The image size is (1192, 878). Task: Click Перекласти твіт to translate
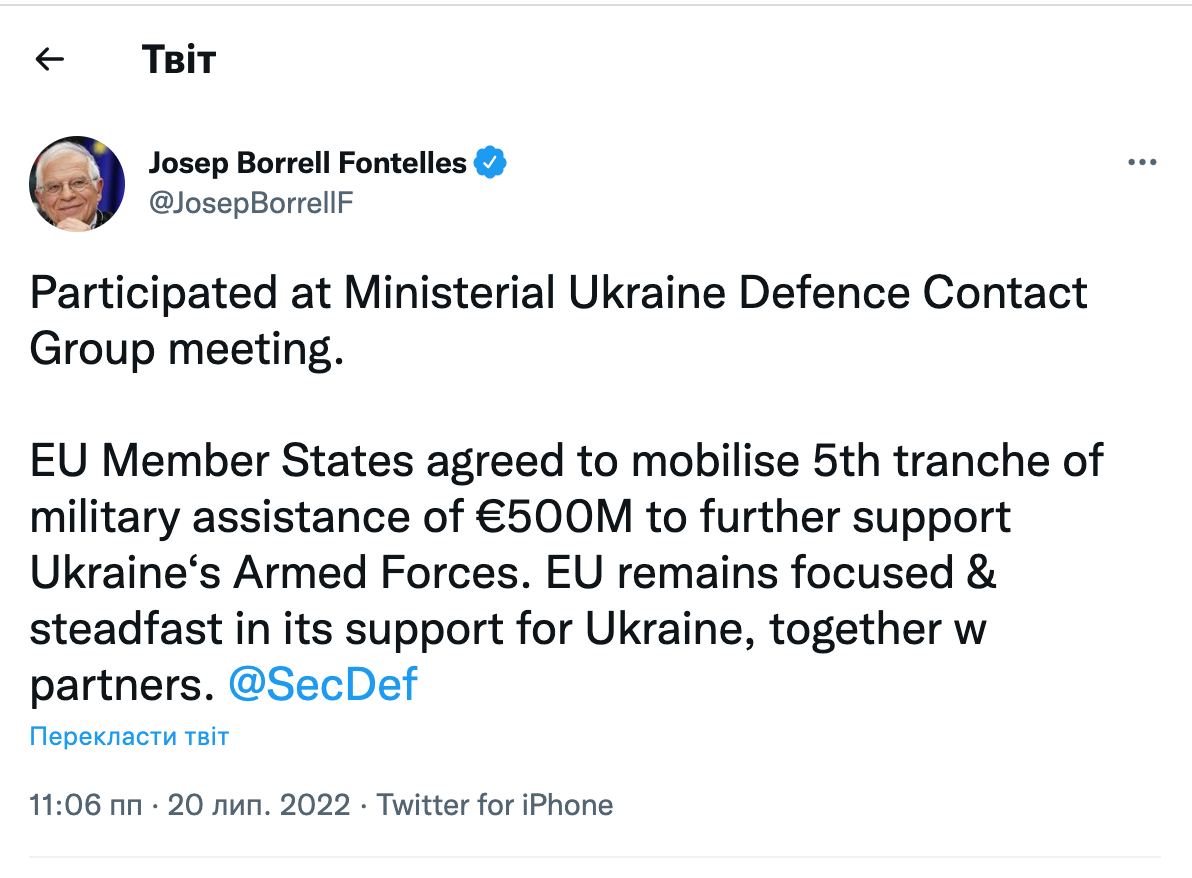coord(129,738)
